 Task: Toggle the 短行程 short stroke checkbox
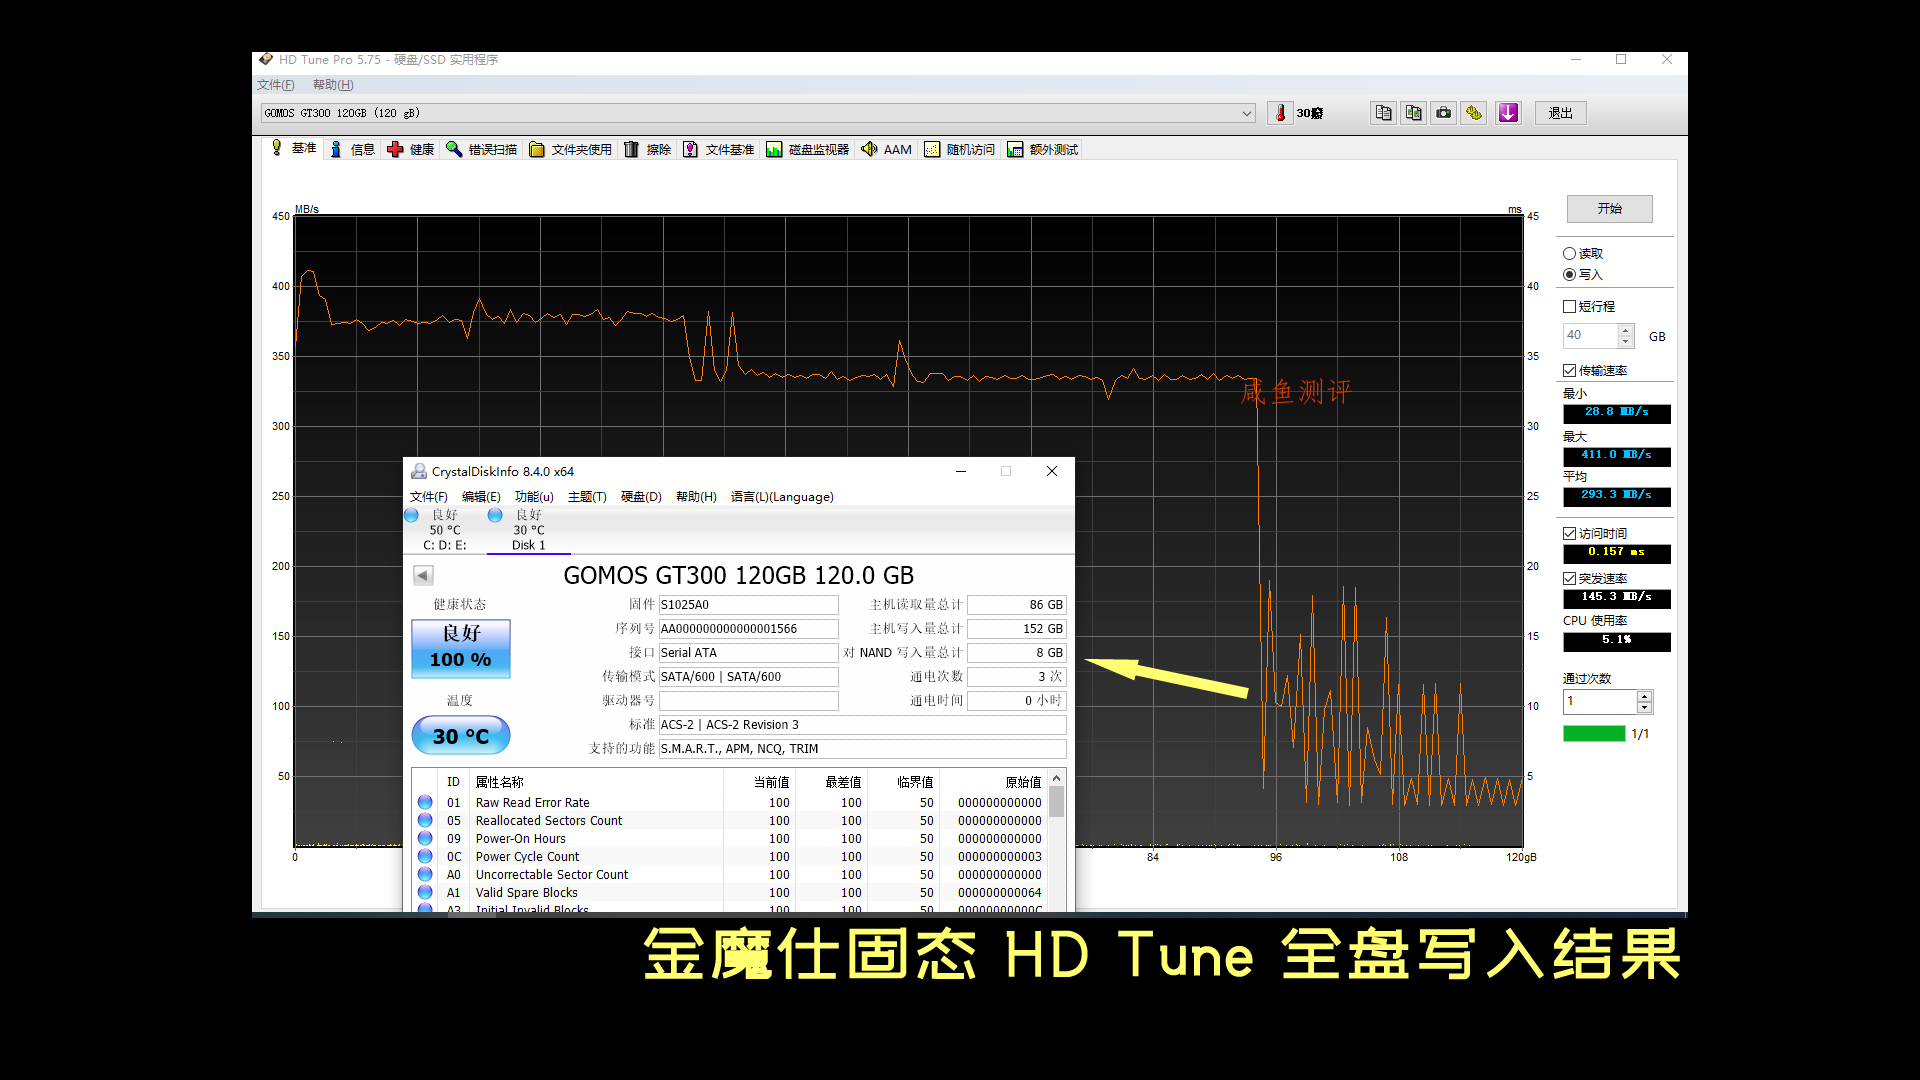coord(1570,306)
